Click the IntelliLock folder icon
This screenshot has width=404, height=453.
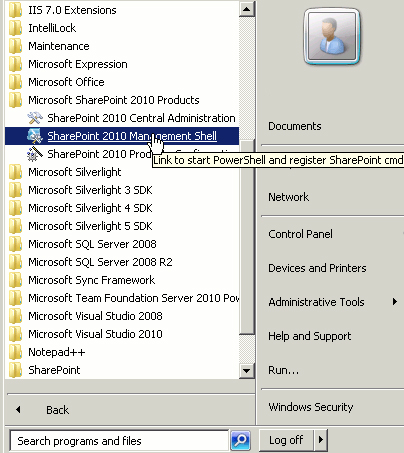pyautogui.click(x=15, y=28)
